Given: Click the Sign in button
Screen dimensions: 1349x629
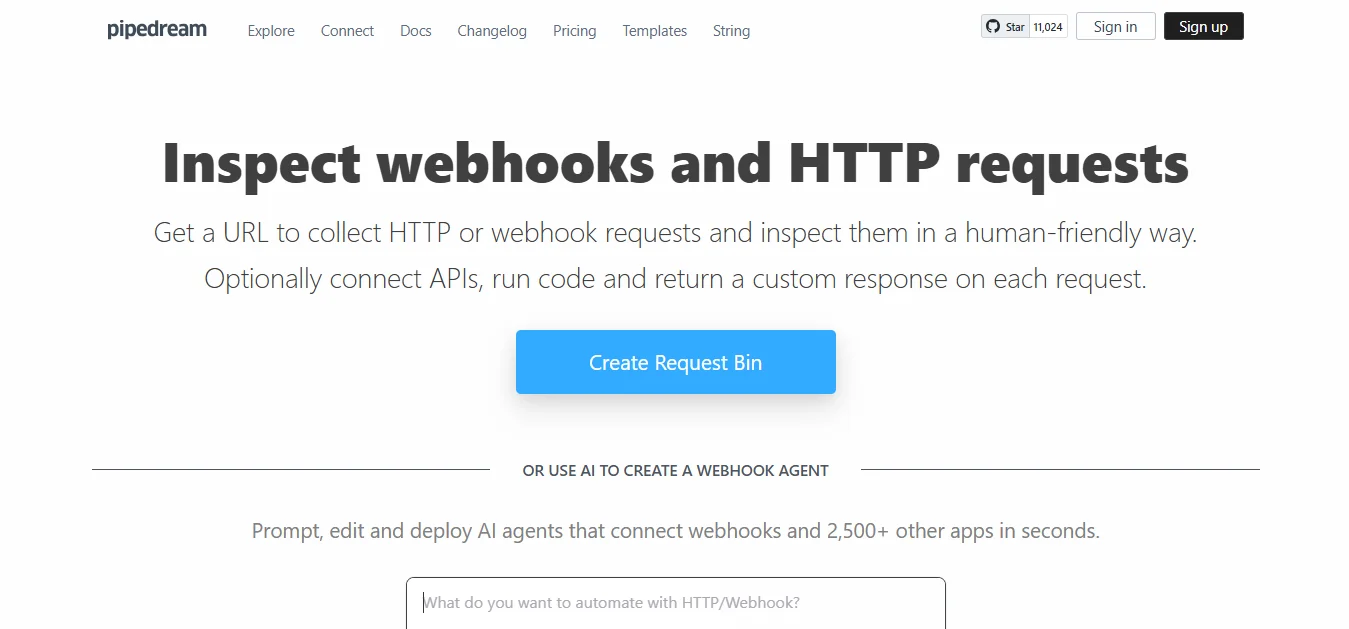Looking at the screenshot, I should [1115, 26].
